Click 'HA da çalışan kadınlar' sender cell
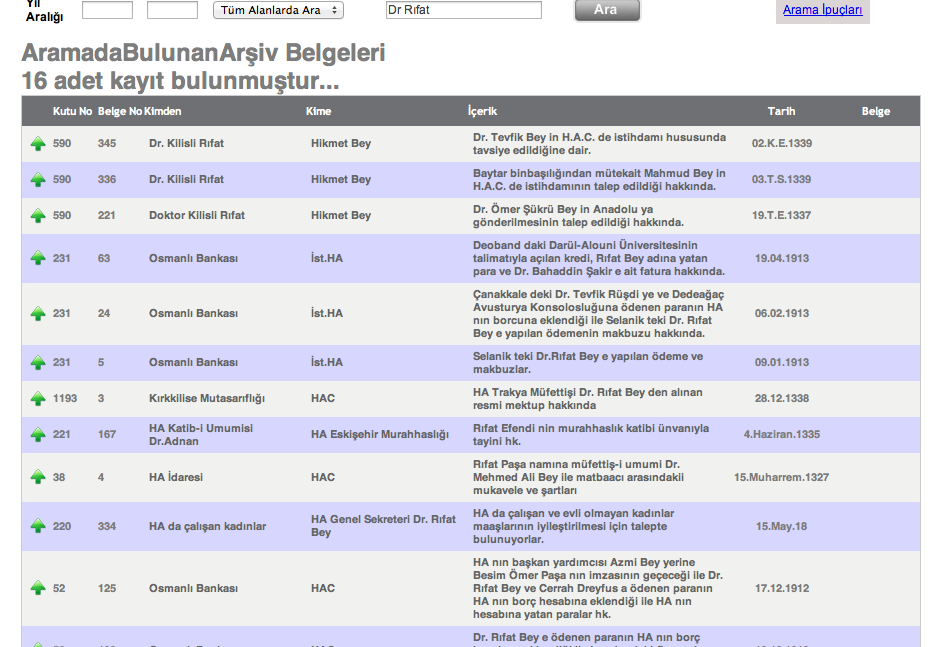Screen dimensions: 951x647 coord(207,526)
